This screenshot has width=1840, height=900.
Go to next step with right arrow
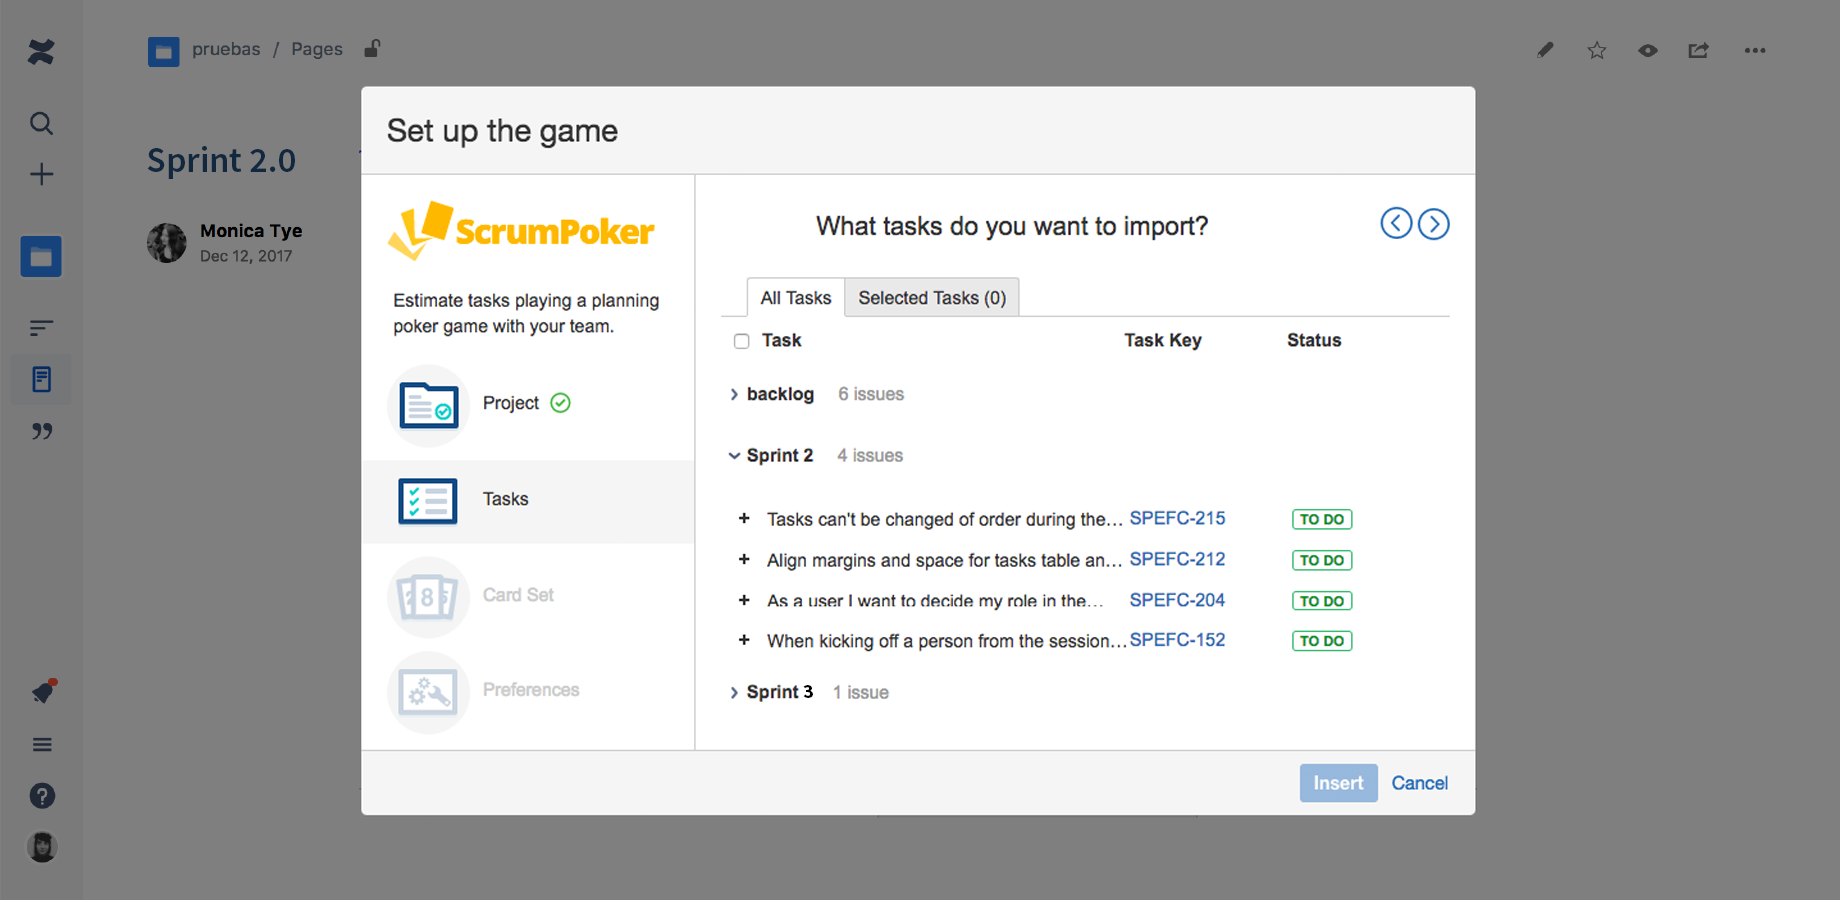click(x=1434, y=224)
